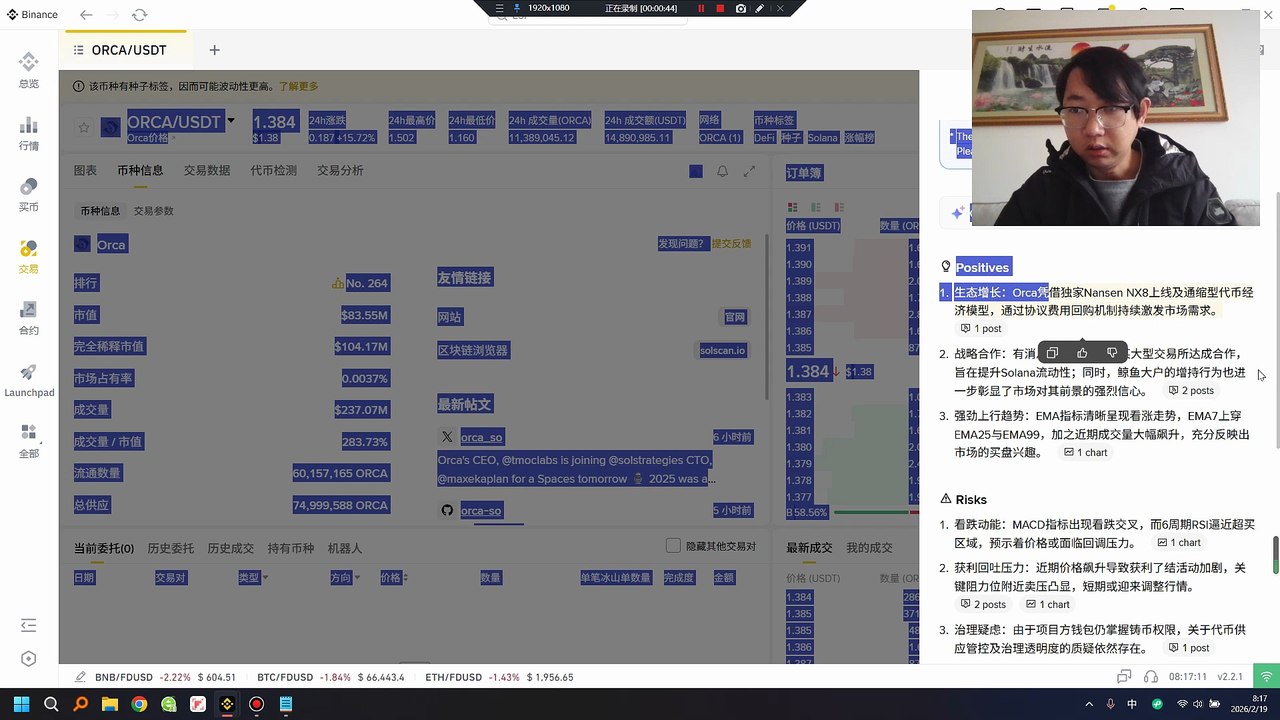The height and width of the screenshot is (720, 1280).
Task: Open the orca-so GitHub link
Action: click(481, 511)
